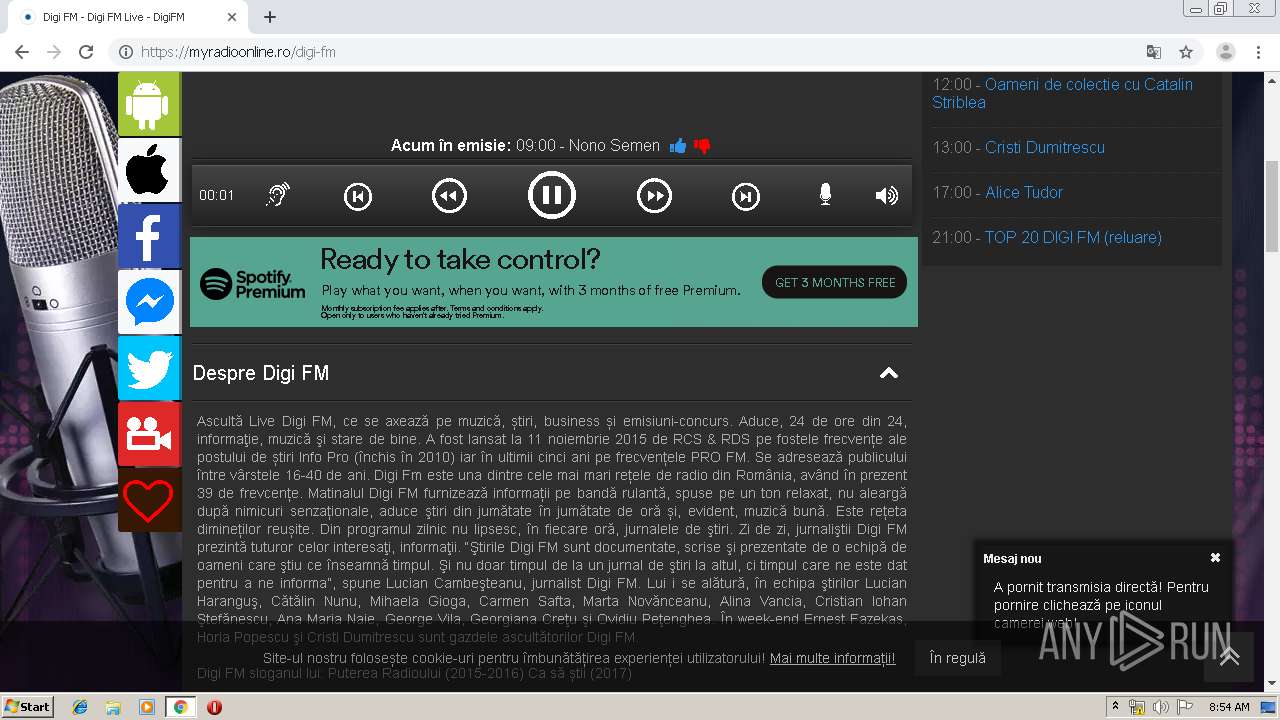Open the webcam video camera icon
Screen dimensions: 1280x720
point(149,434)
